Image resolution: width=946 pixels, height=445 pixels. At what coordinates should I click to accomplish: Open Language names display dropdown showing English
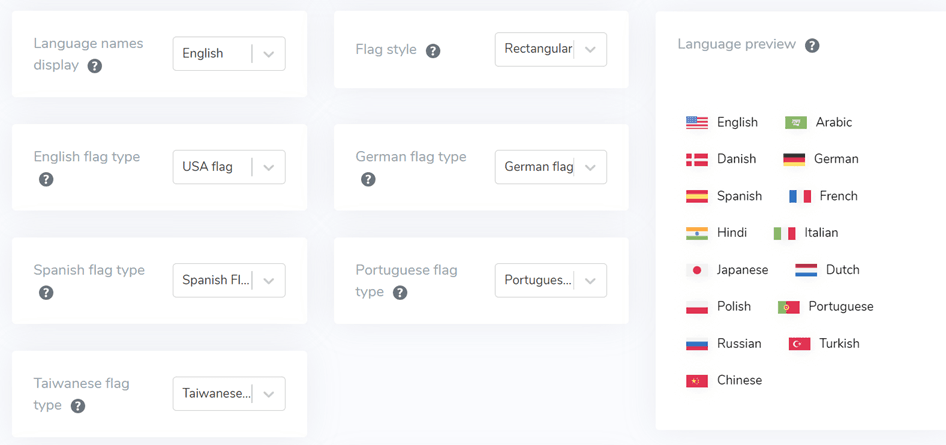(229, 54)
